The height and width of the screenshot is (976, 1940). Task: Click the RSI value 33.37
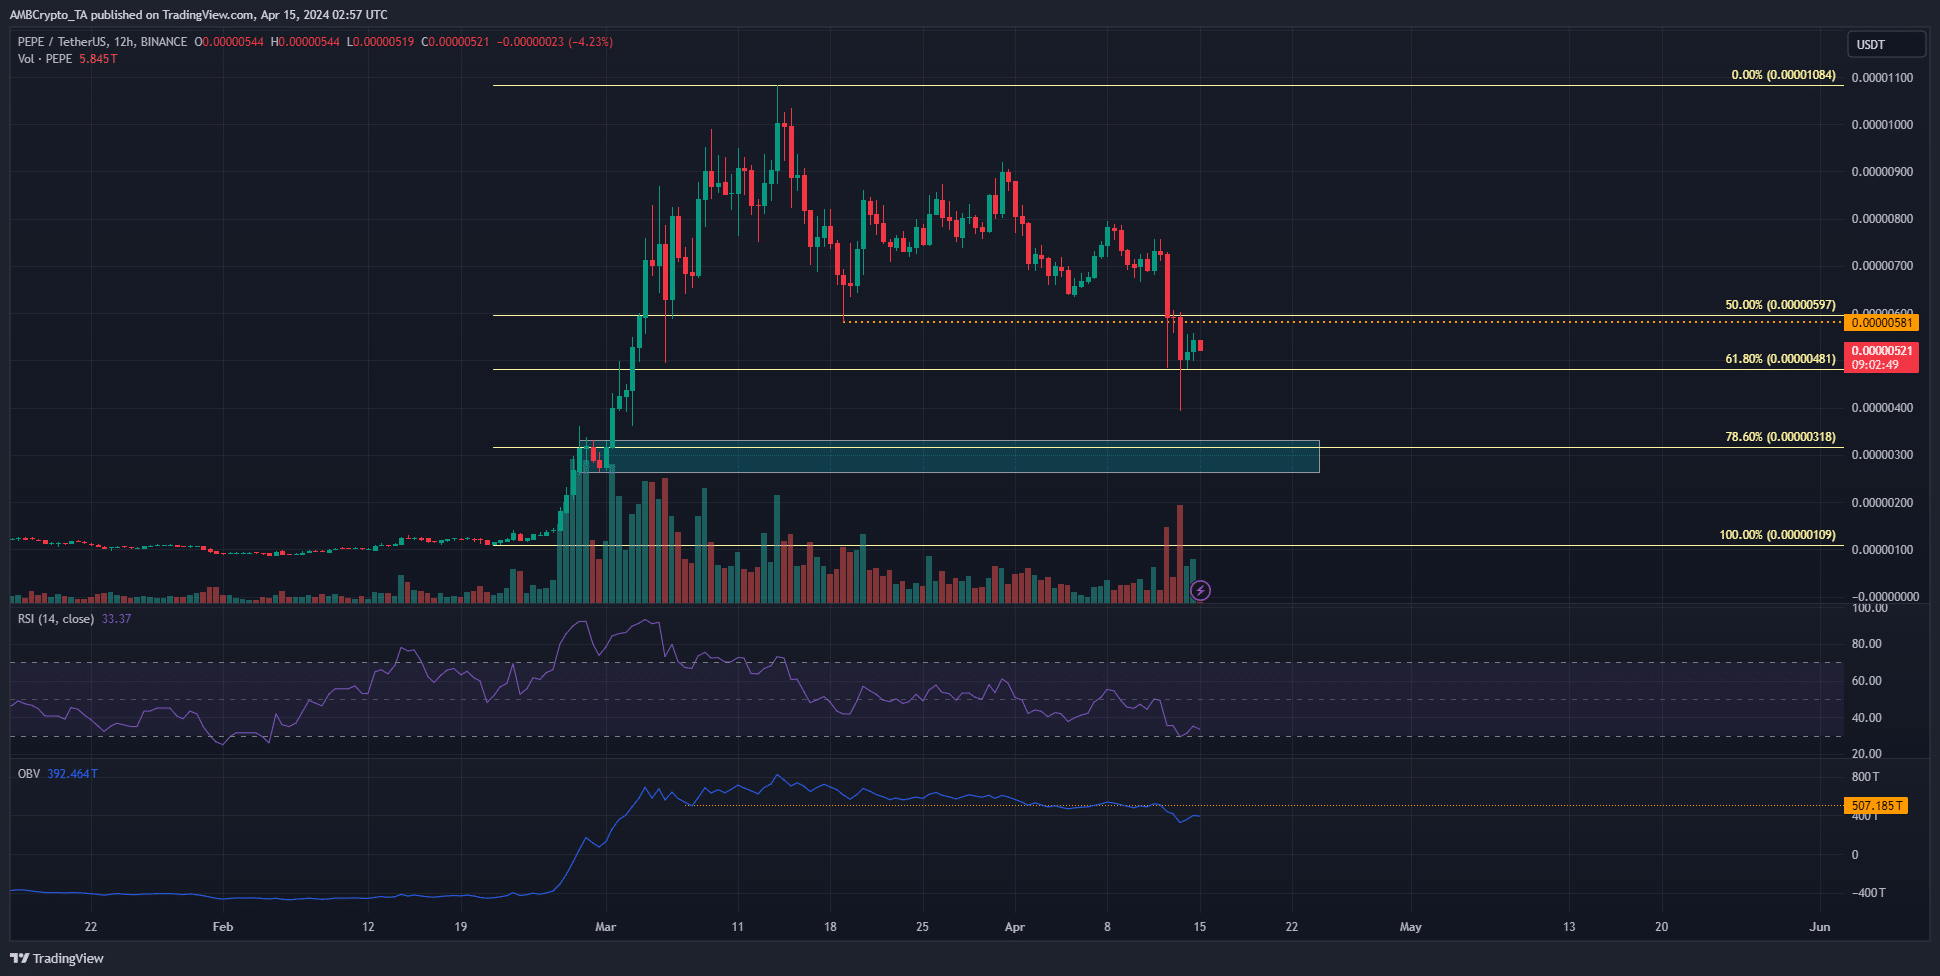(116, 619)
